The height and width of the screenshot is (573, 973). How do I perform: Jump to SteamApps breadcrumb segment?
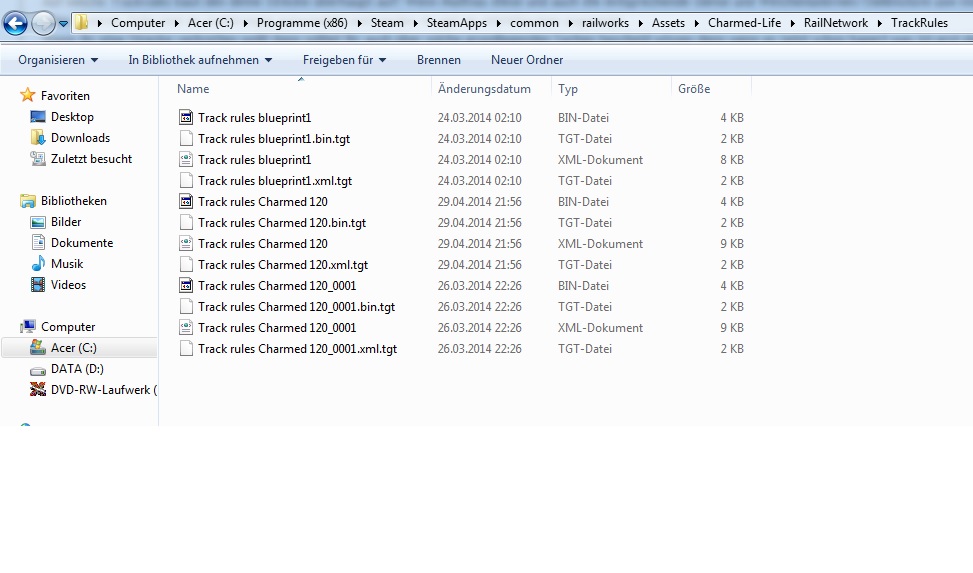tap(457, 23)
